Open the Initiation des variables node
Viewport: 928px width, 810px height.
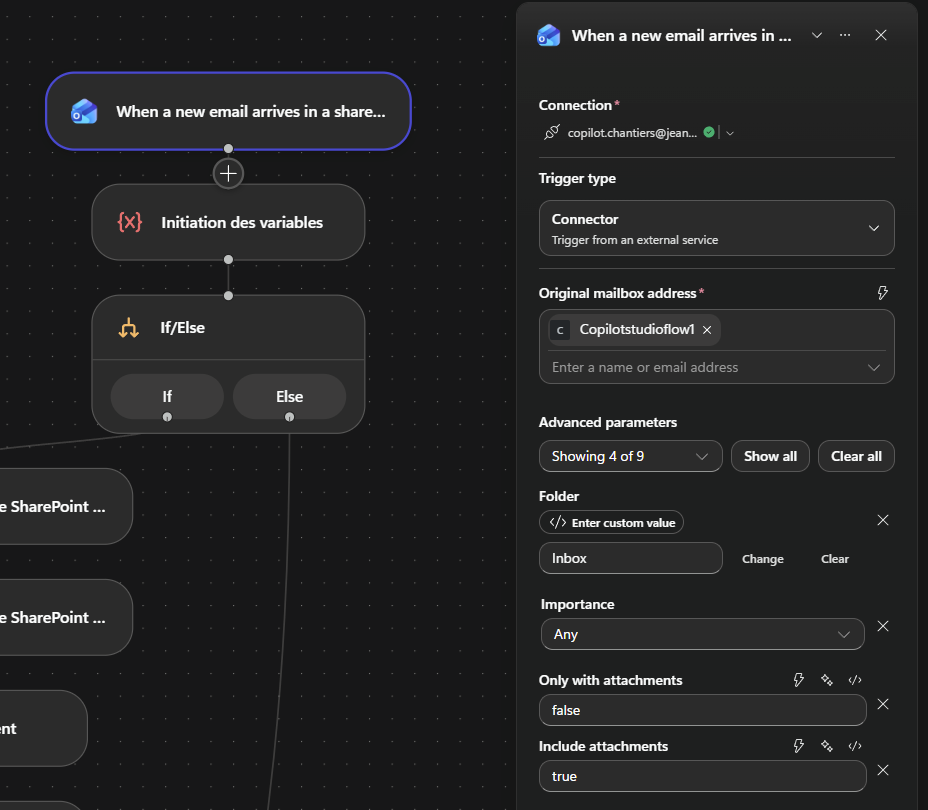[228, 222]
